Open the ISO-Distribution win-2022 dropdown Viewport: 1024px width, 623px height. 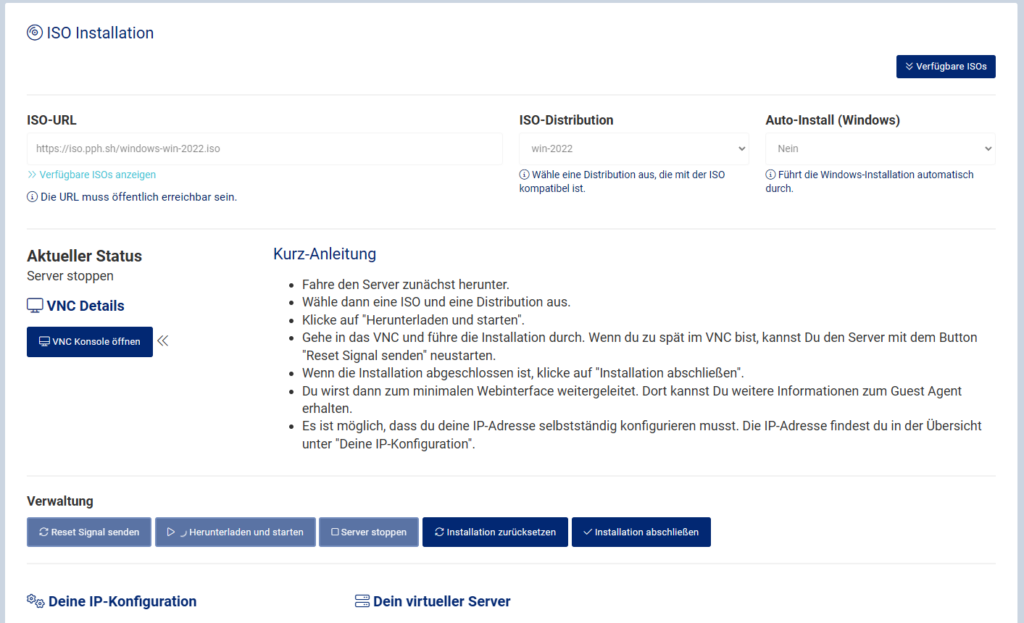click(x=634, y=149)
